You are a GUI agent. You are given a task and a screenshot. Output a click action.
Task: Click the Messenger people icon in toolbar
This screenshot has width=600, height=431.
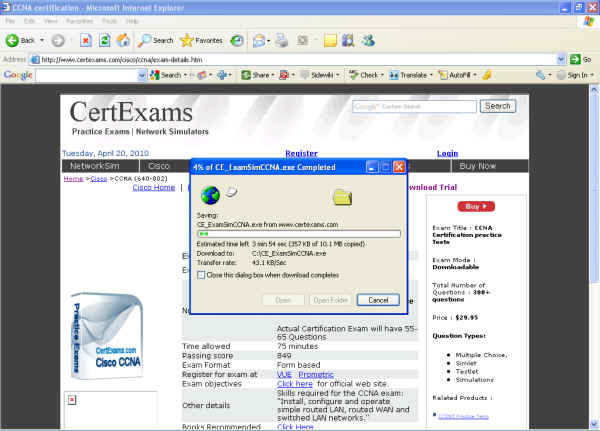tap(368, 40)
